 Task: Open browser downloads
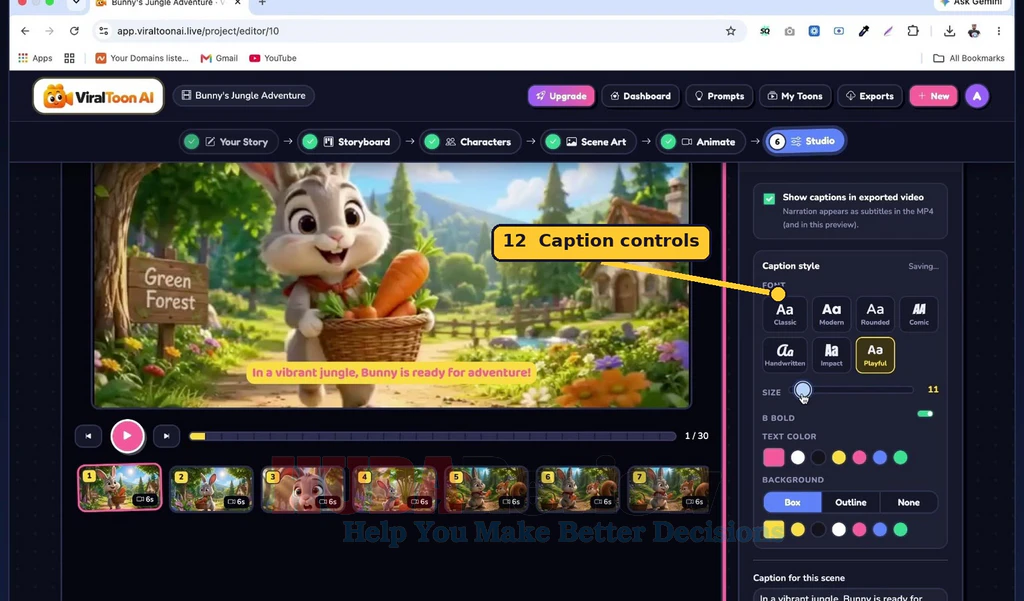(x=950, y=31)
